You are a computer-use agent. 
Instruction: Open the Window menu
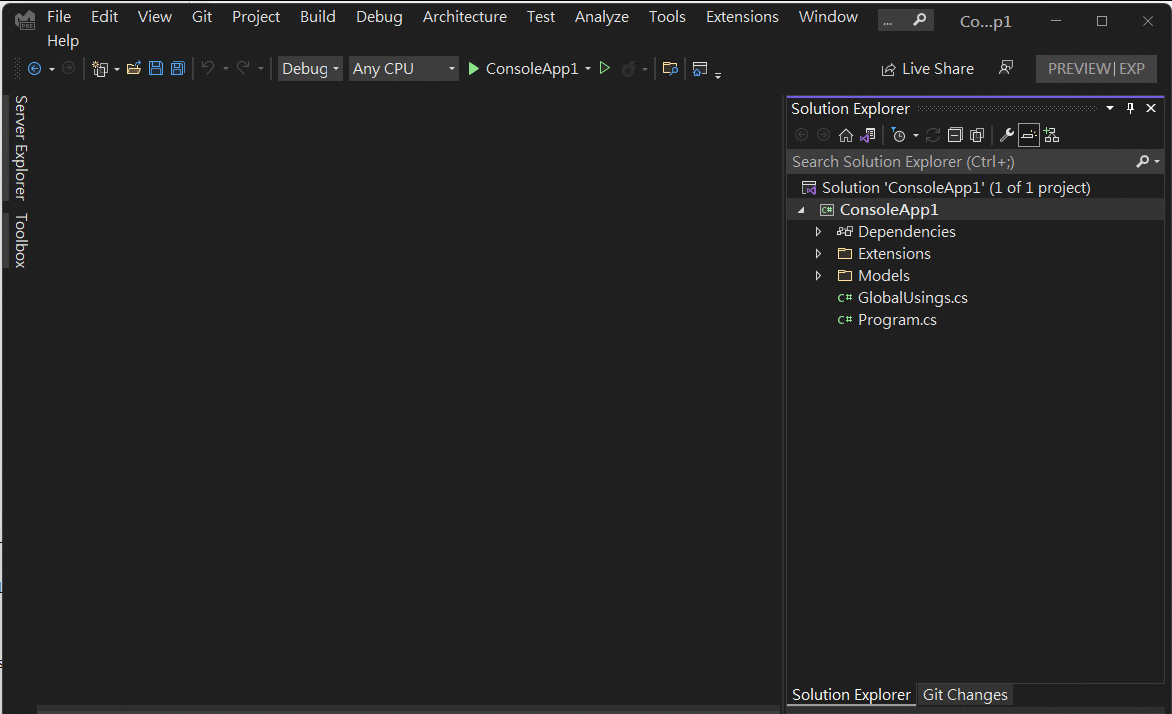828,16
